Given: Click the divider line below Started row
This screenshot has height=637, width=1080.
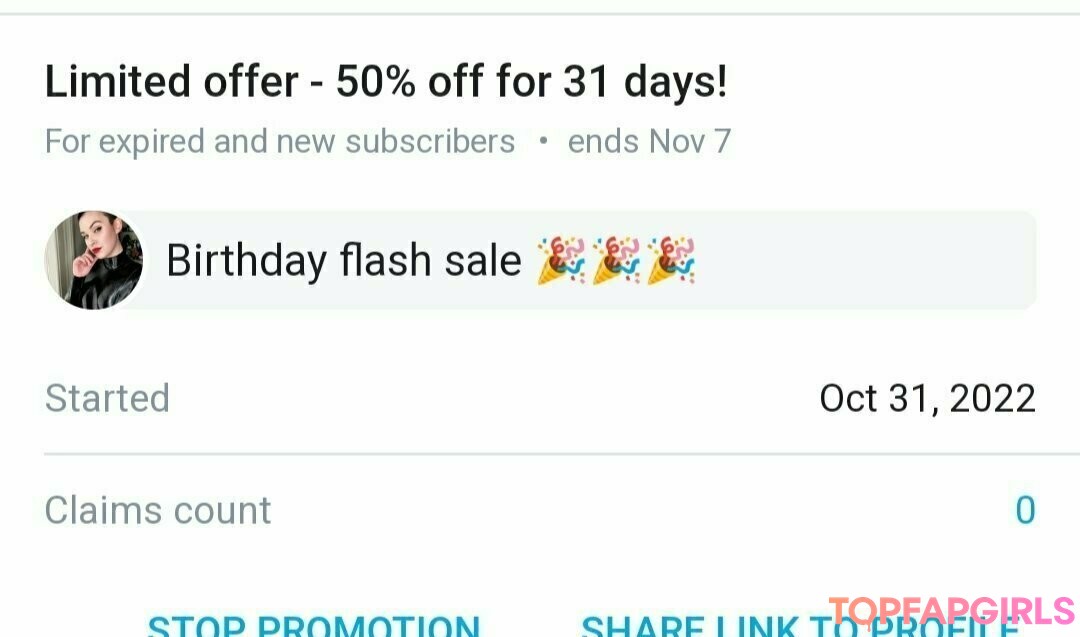Looking at the screenshot, I should tap(561, 455).
